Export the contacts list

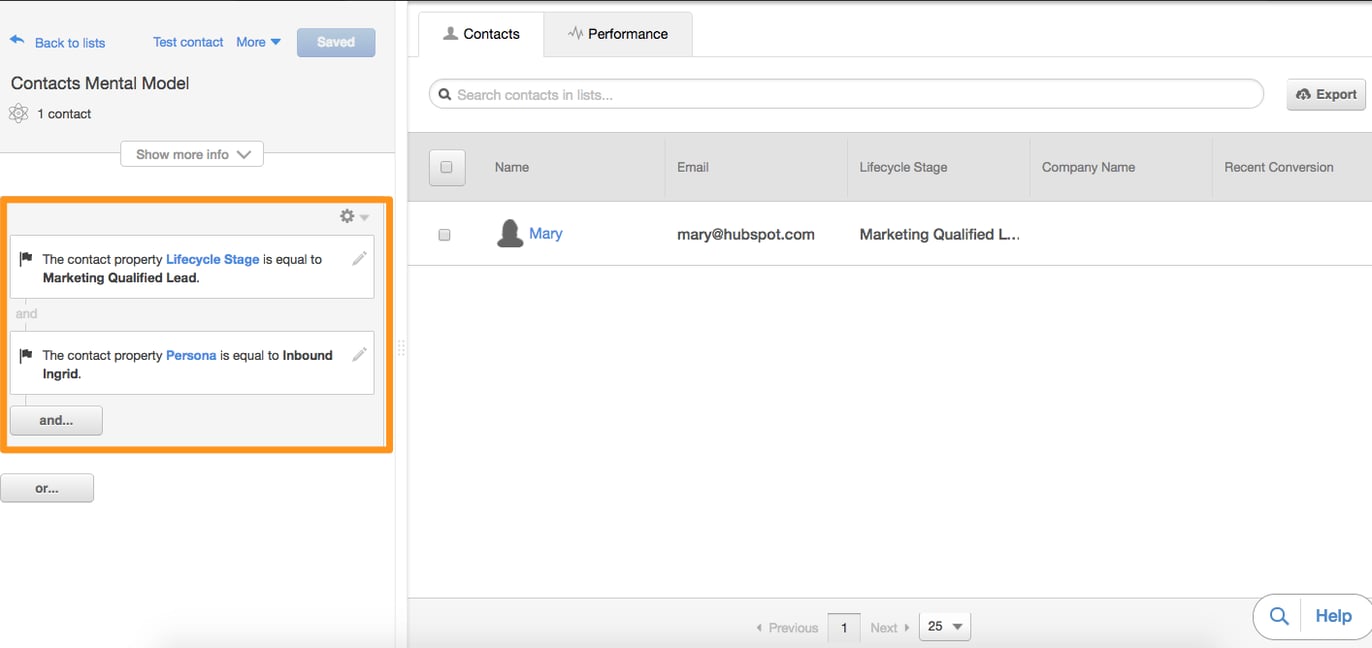tap(1326, 94)
